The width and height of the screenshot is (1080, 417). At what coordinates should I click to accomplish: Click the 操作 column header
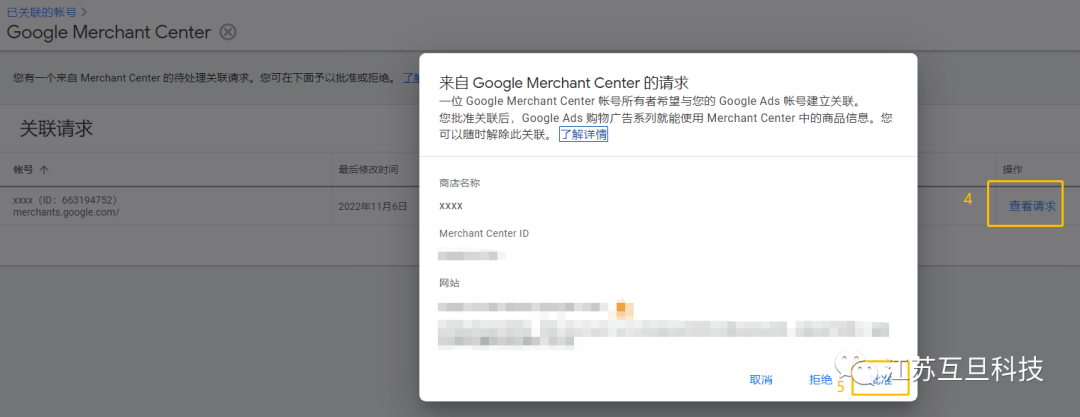1012,169
